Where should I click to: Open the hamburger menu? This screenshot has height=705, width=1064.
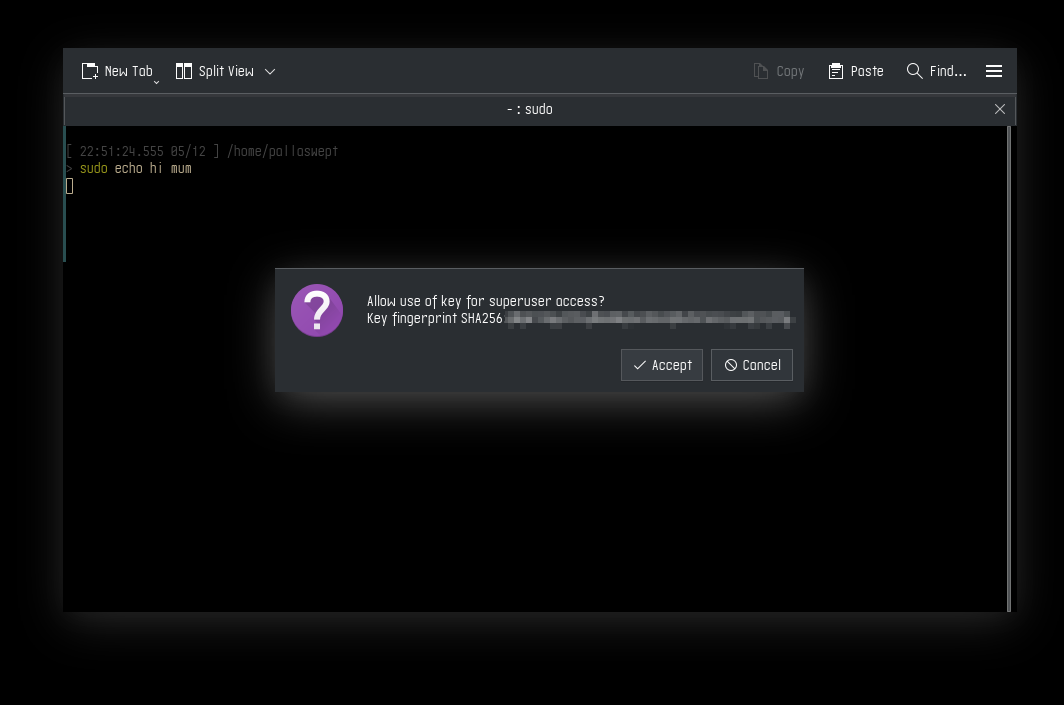(x=993, y=71)
